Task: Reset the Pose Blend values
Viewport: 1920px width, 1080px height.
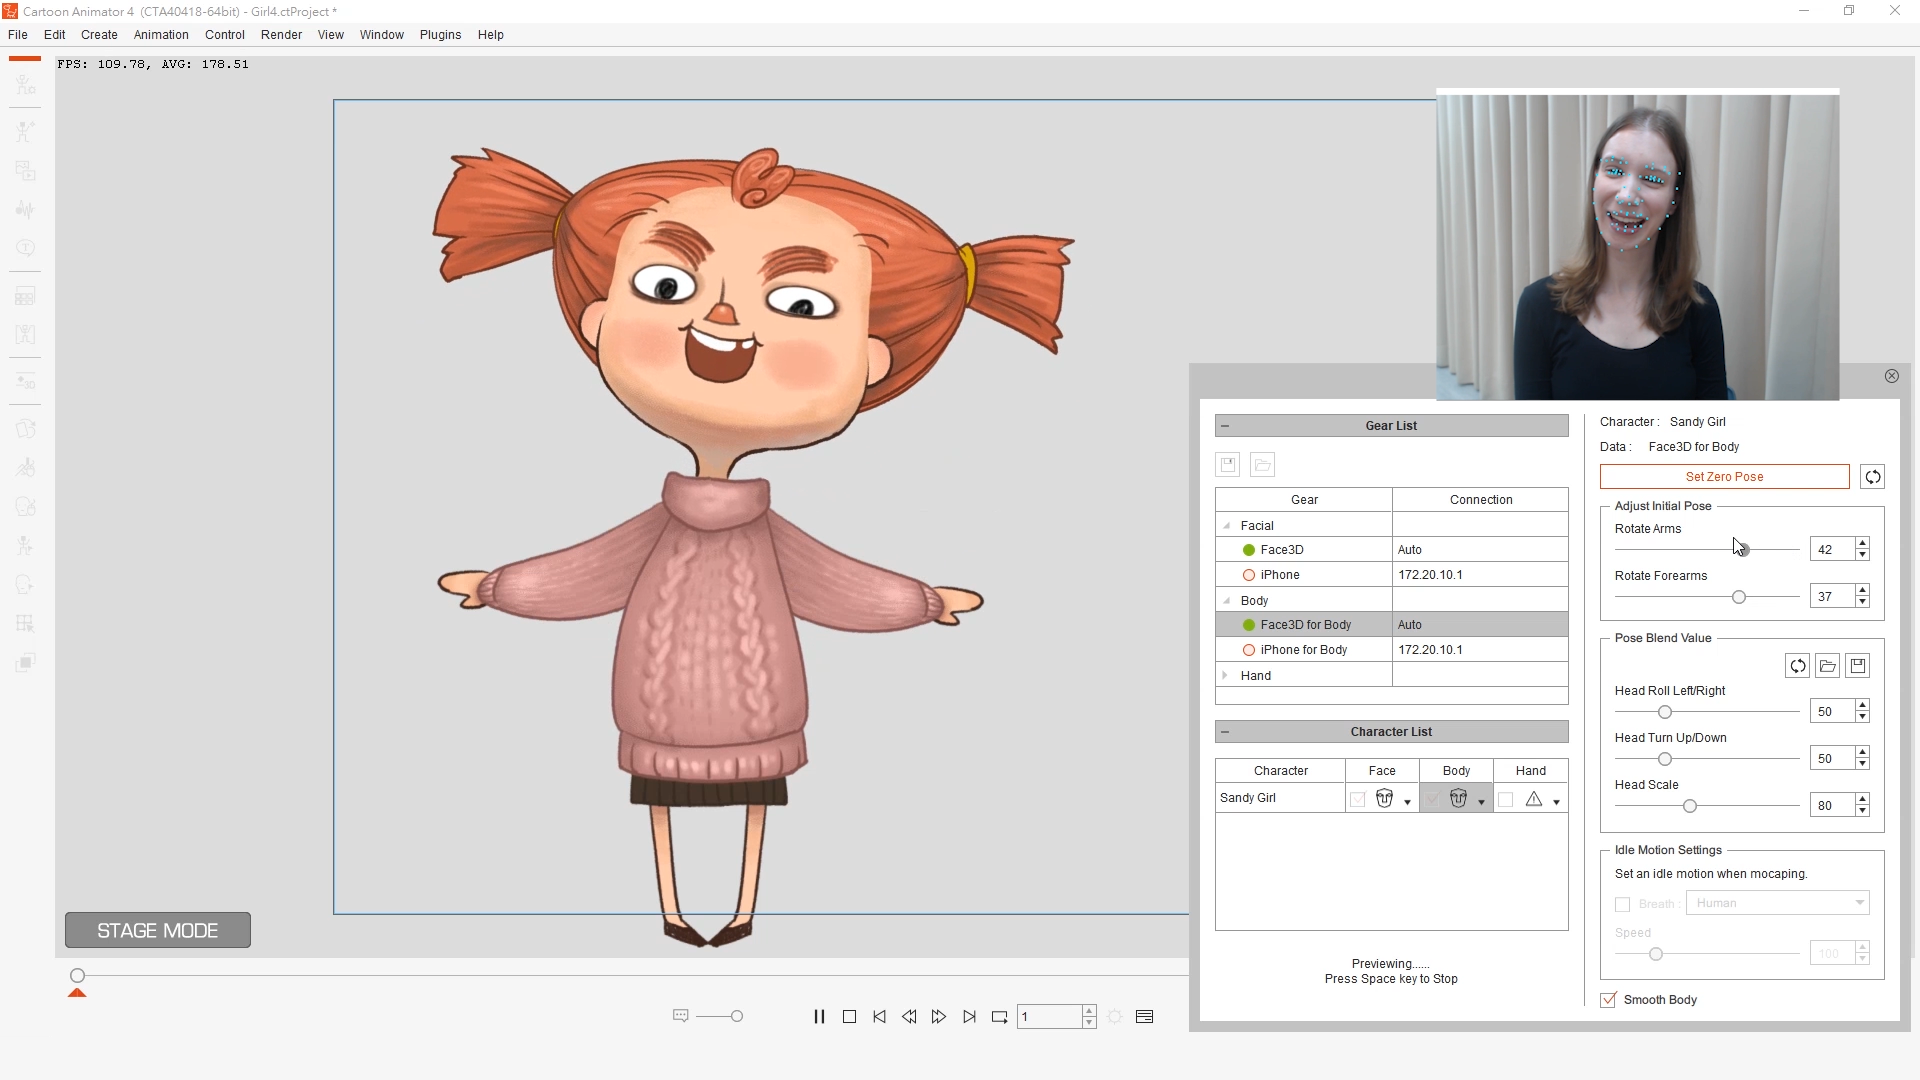Action: coord(1797,666)
